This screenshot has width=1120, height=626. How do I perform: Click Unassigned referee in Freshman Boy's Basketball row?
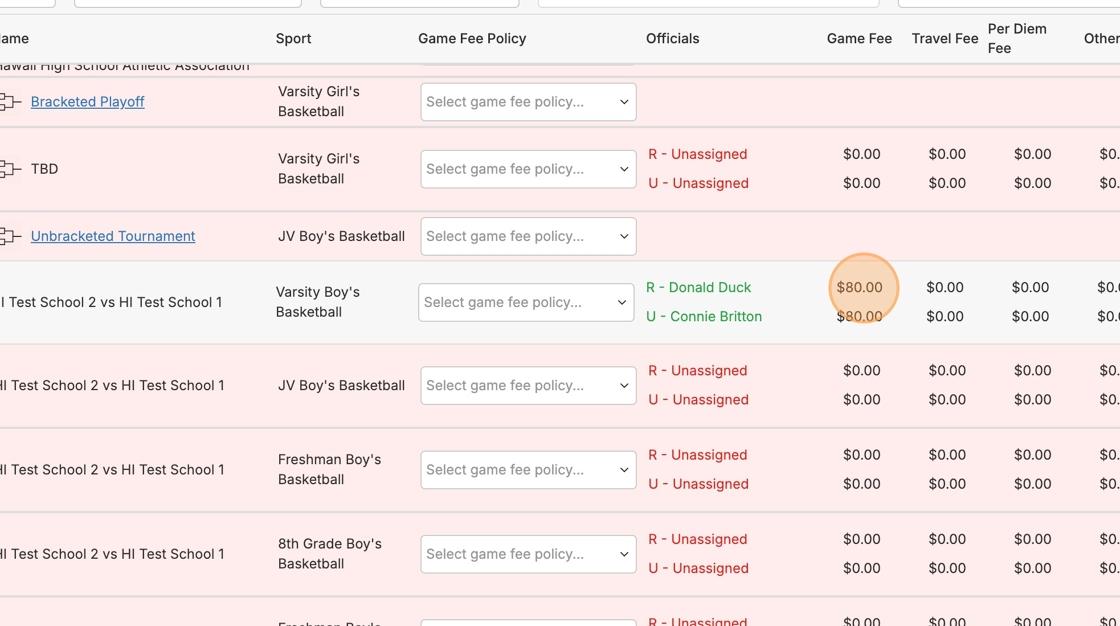coord(697,455)
